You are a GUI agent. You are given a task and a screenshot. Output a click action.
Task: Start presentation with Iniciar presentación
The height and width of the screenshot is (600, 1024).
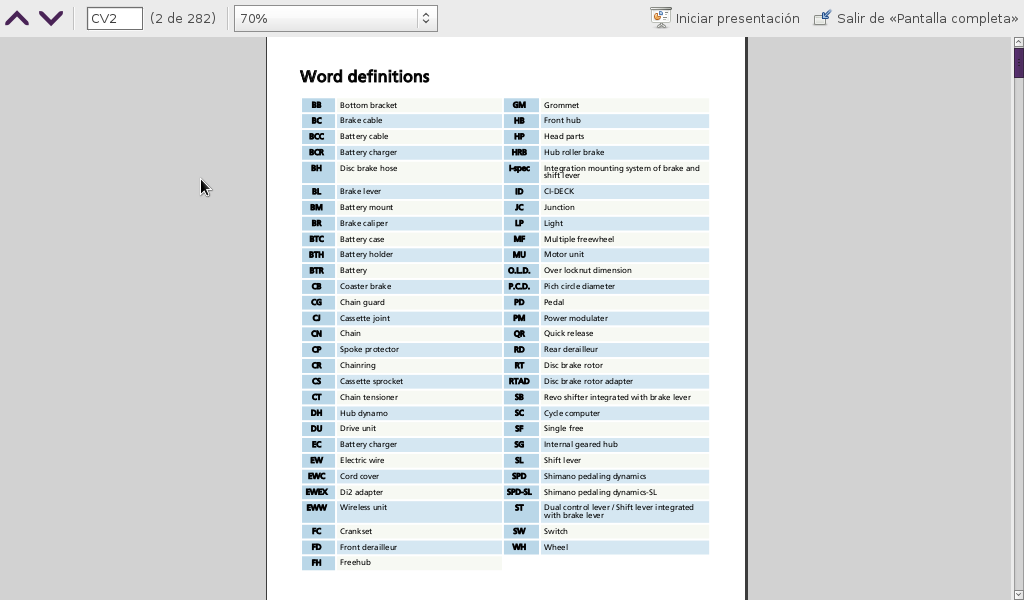pos(737,18)
